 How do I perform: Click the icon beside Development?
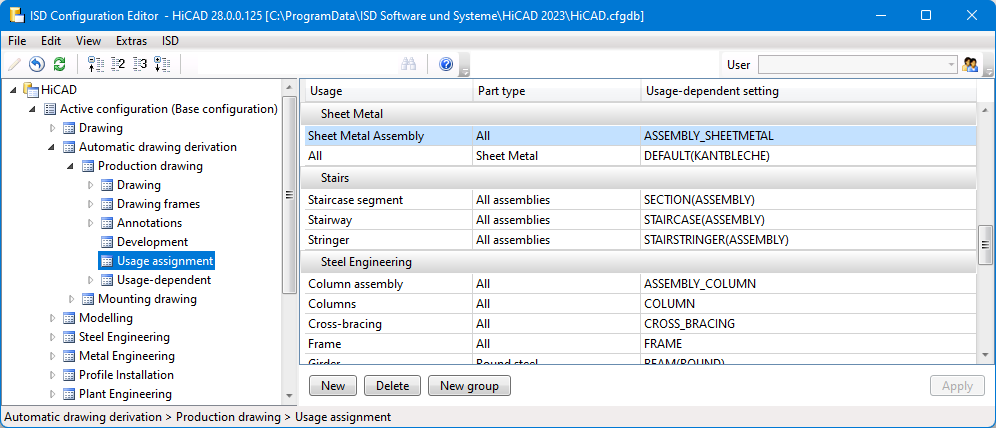(x=107, y=242)
